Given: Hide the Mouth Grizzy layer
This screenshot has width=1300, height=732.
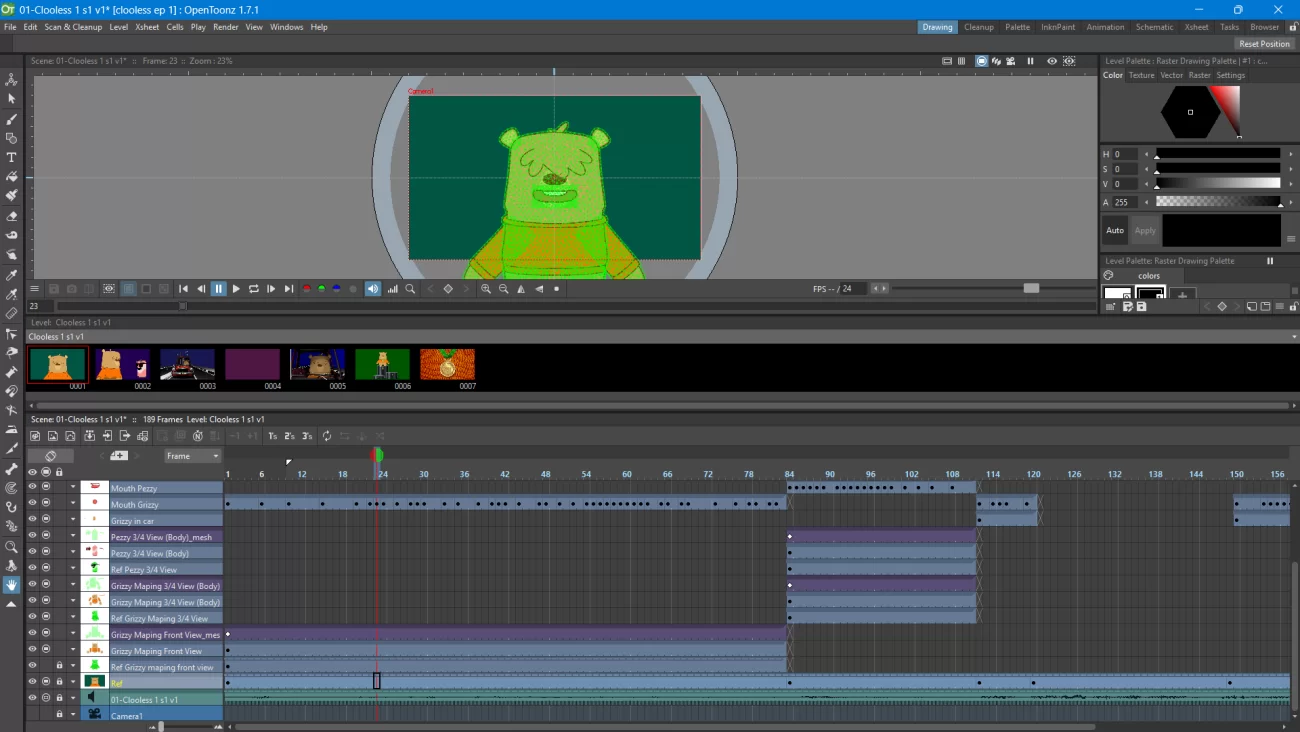Looking at the screenshot, I should point(32,503).
